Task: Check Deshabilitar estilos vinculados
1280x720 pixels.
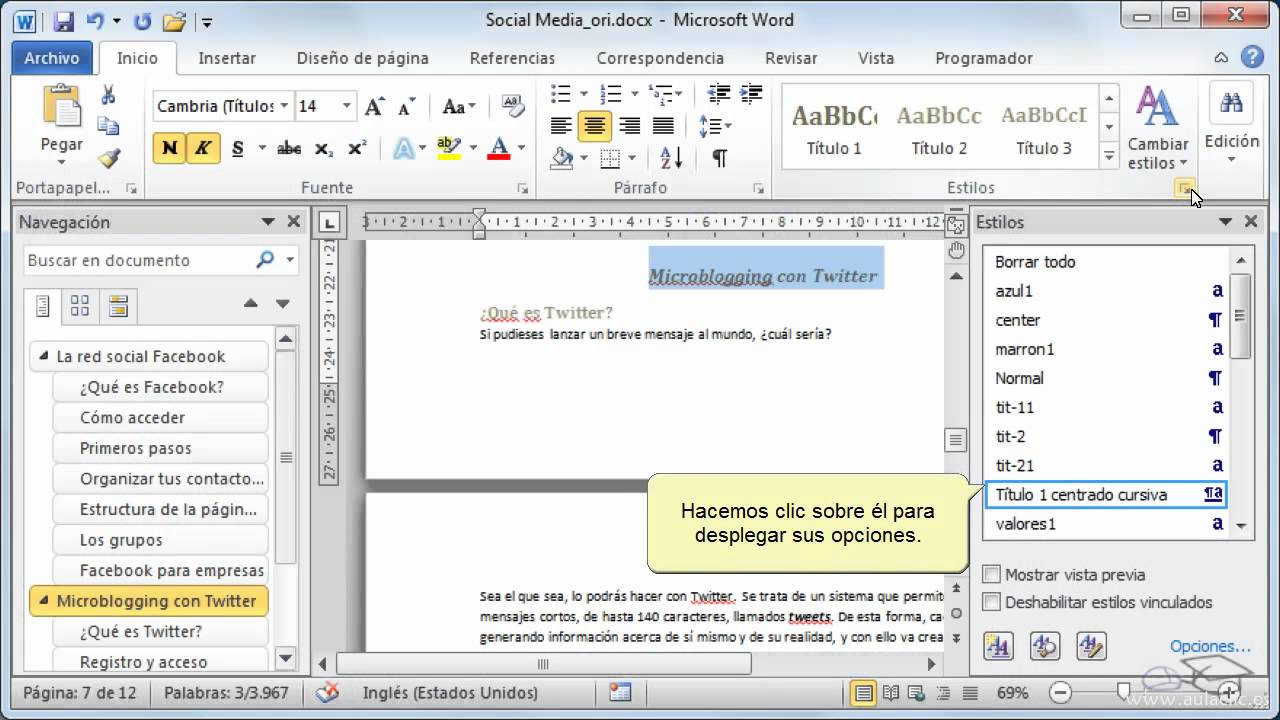Action: [x=992, y=602]
